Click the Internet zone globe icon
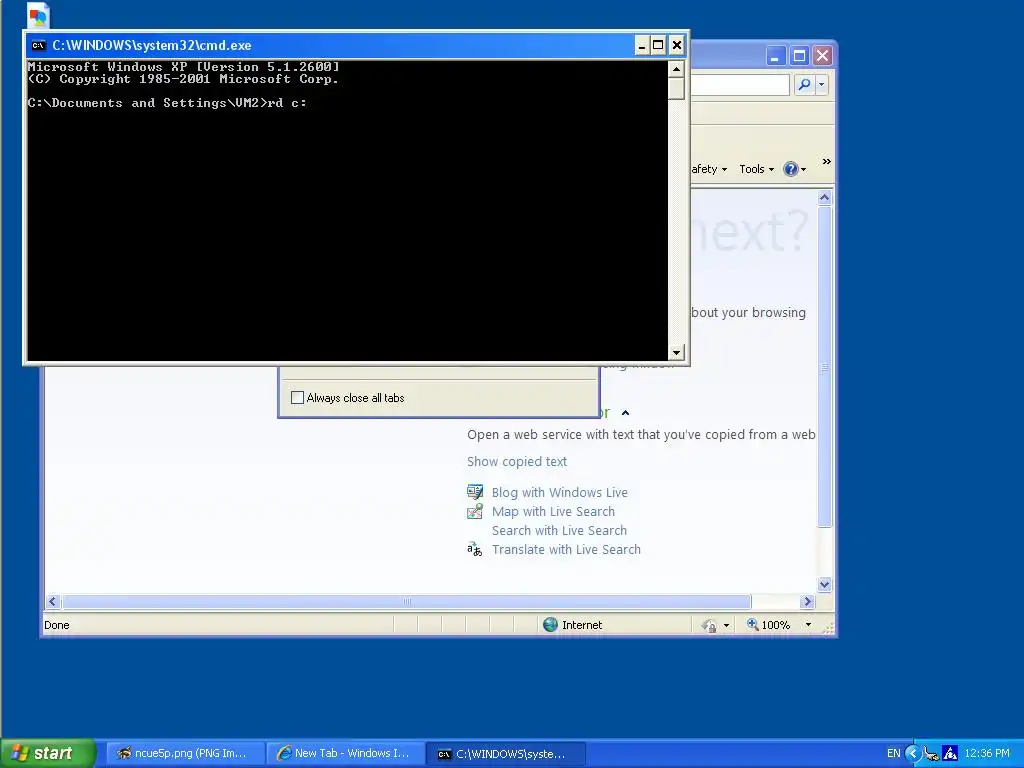1024x768 pixels. [x=551, y=625]
